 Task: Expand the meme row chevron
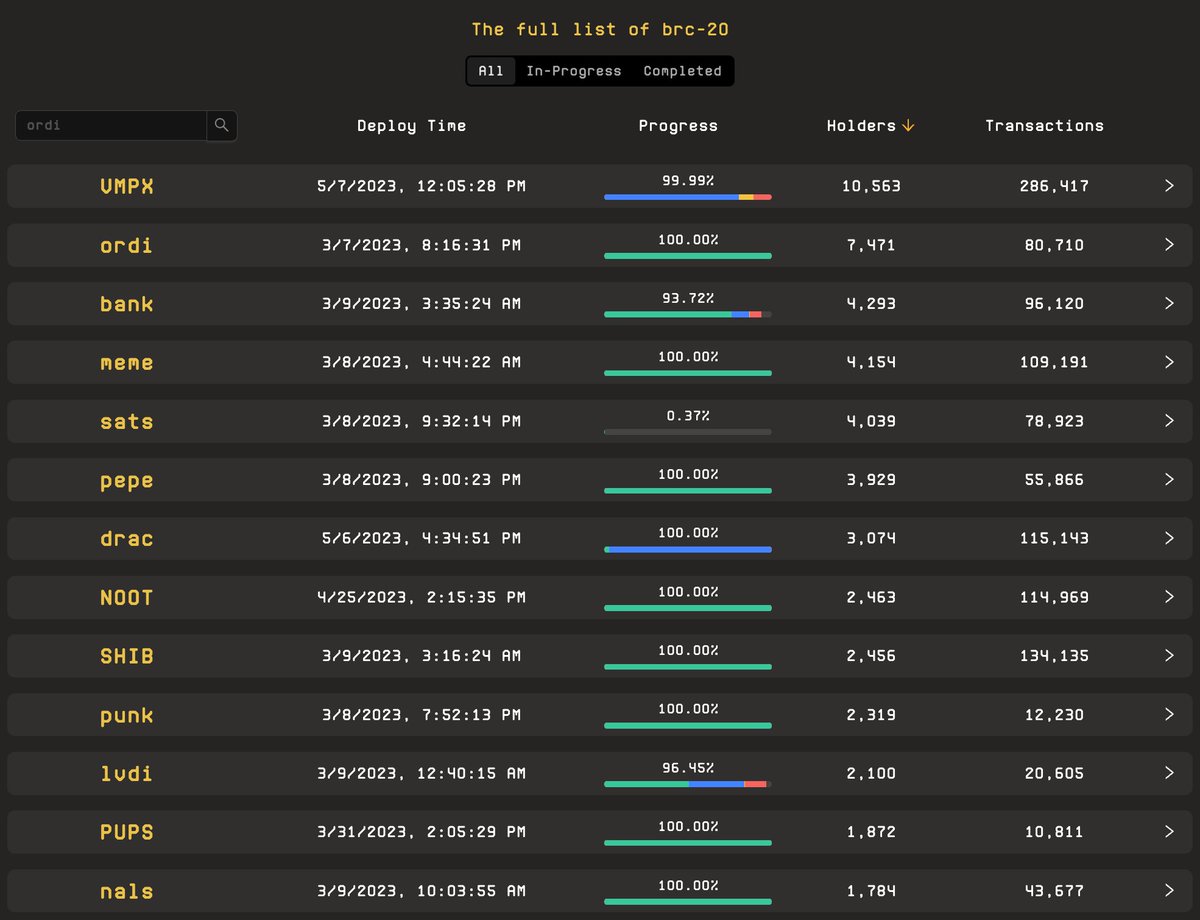(x=1169, y=362)
